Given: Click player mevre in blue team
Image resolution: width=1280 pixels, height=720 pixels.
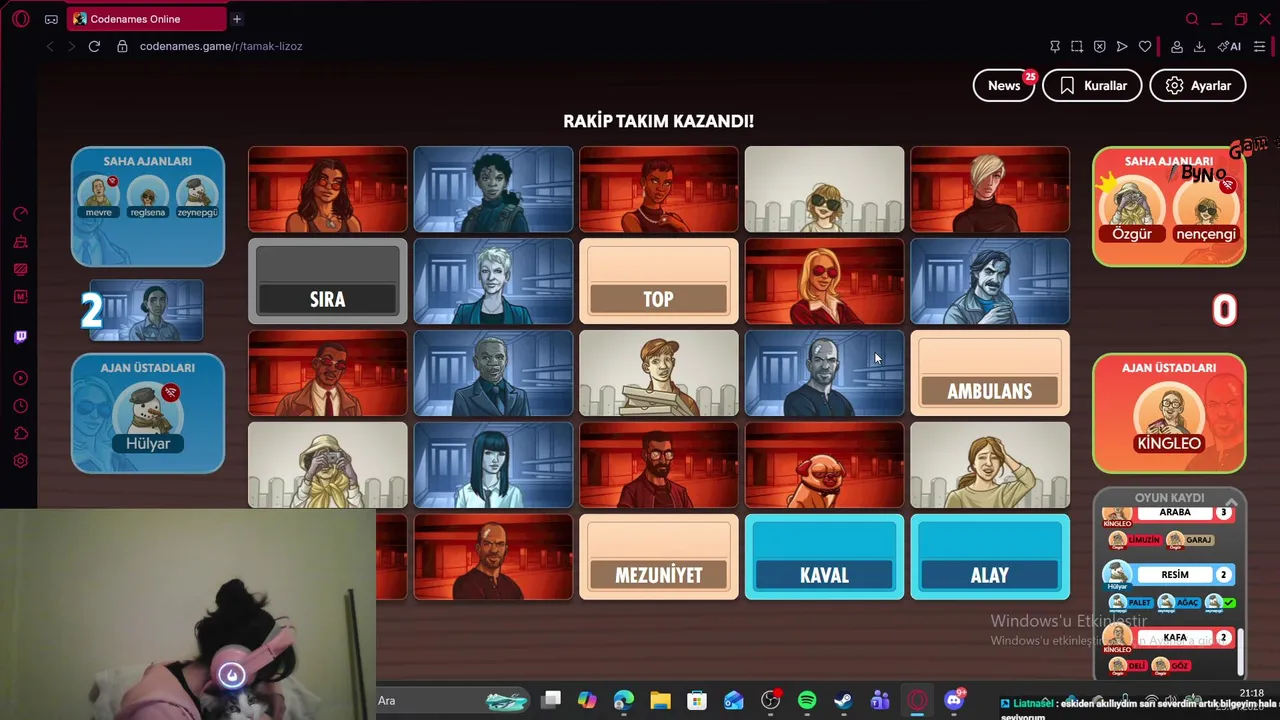Looking at the screenshot, I should coord(99,197).
